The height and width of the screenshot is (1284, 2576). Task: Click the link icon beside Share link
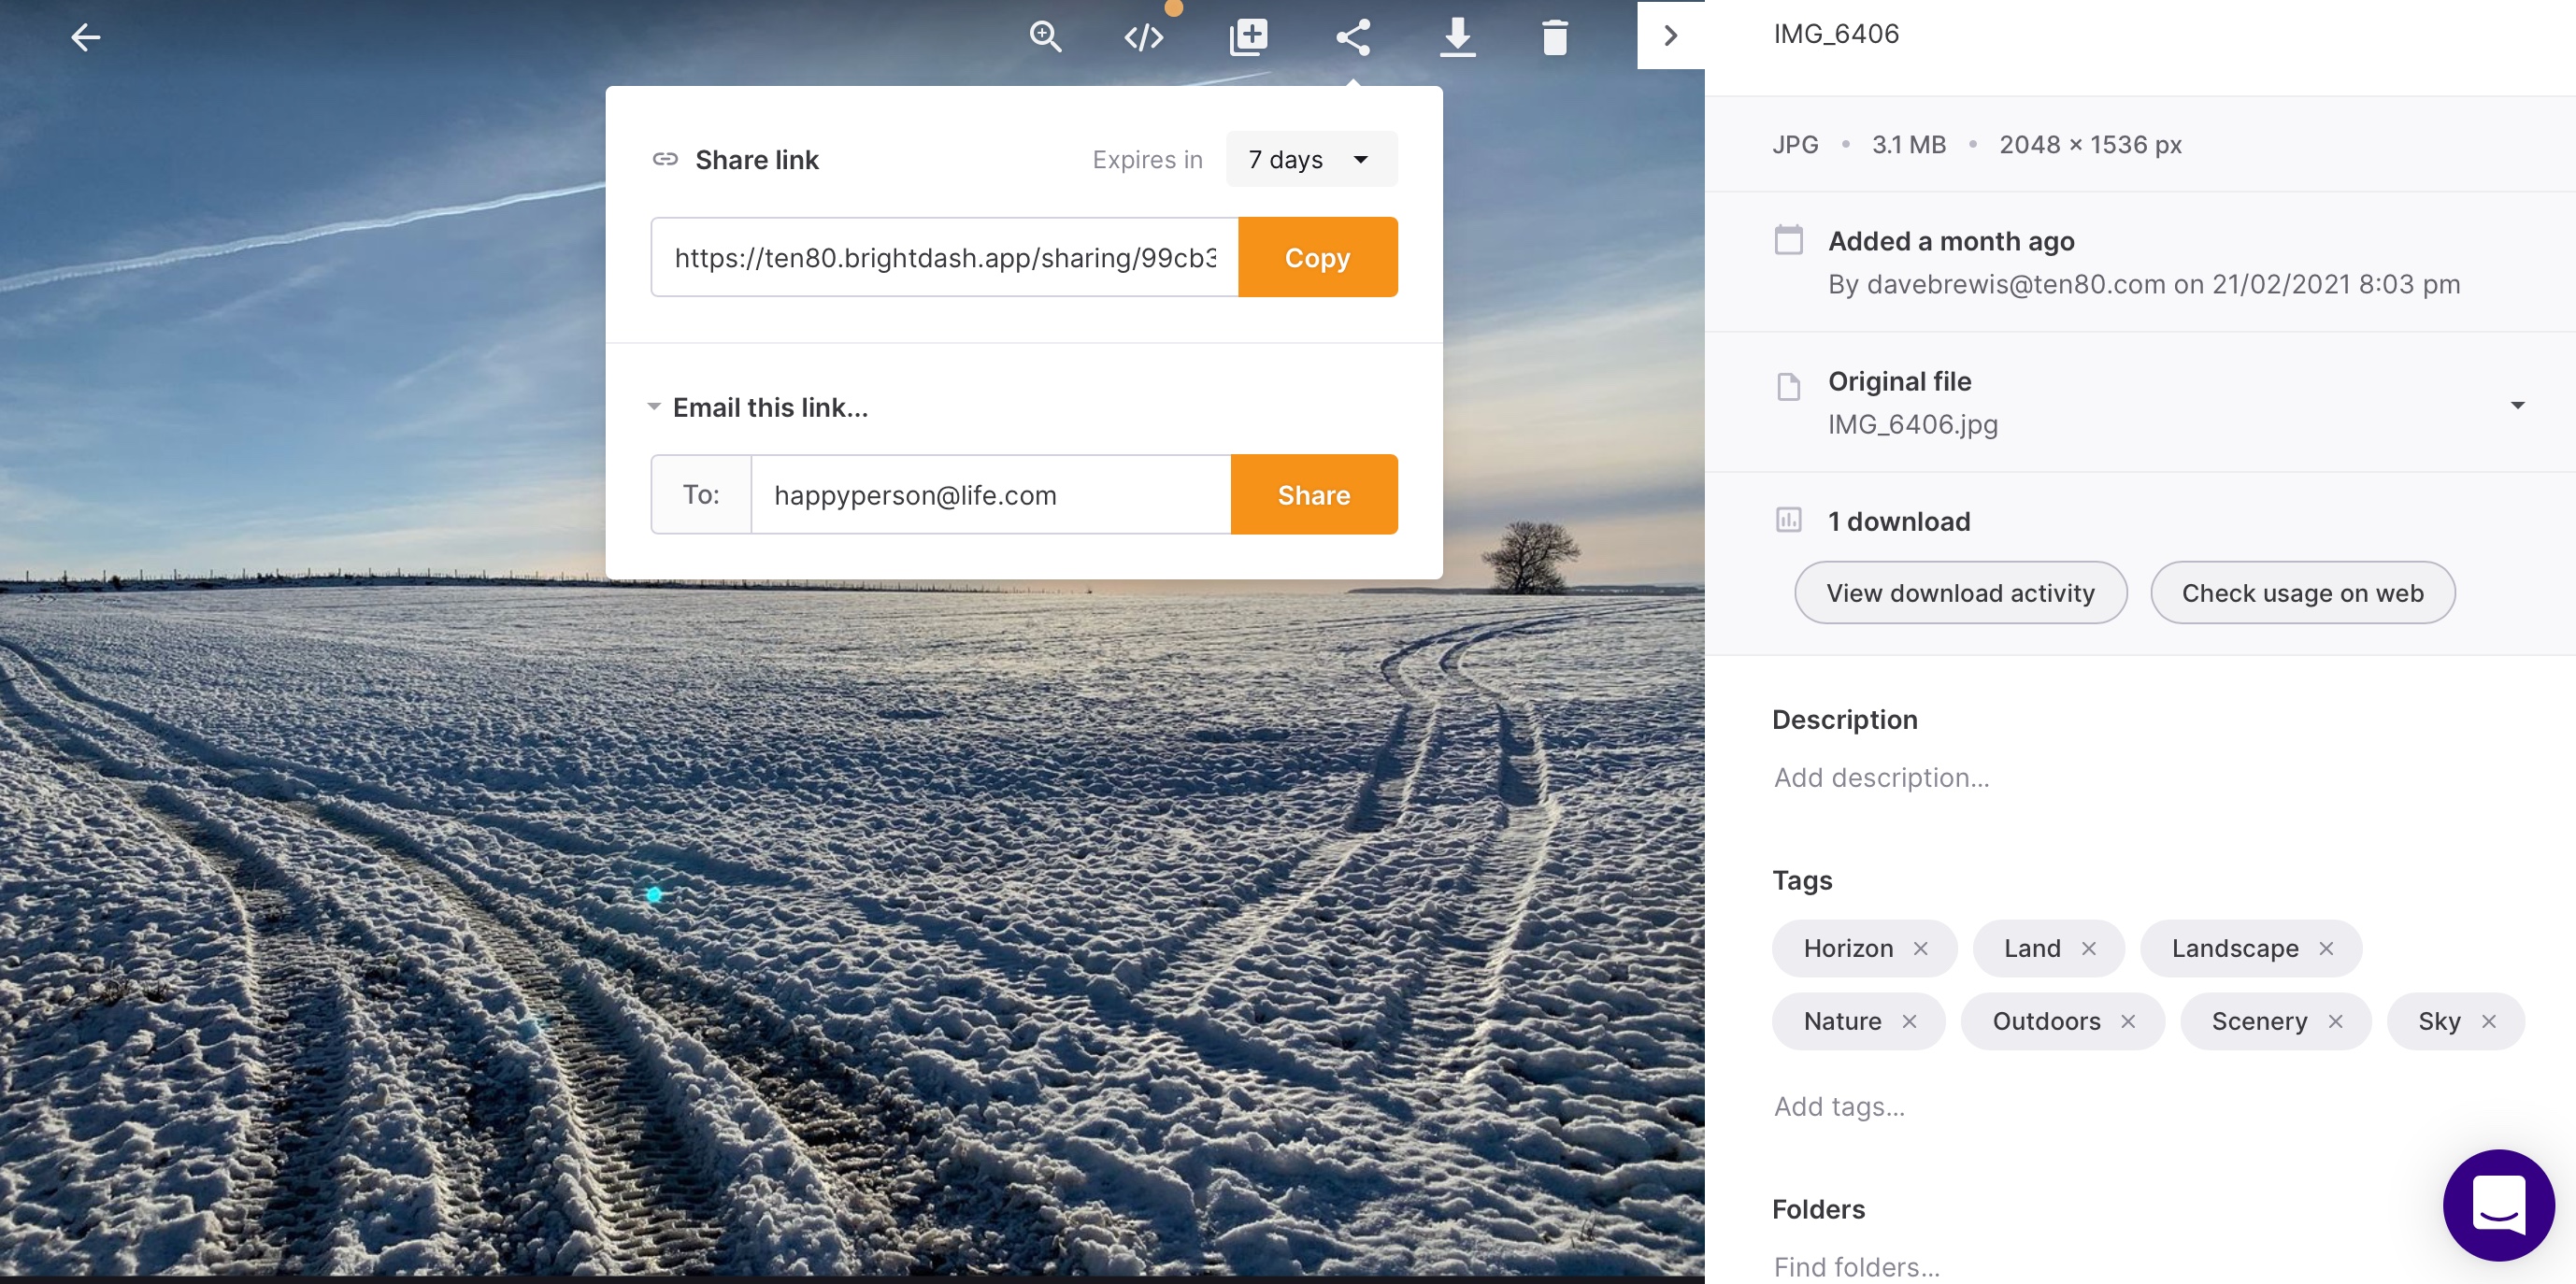click(x=665, y=159)
